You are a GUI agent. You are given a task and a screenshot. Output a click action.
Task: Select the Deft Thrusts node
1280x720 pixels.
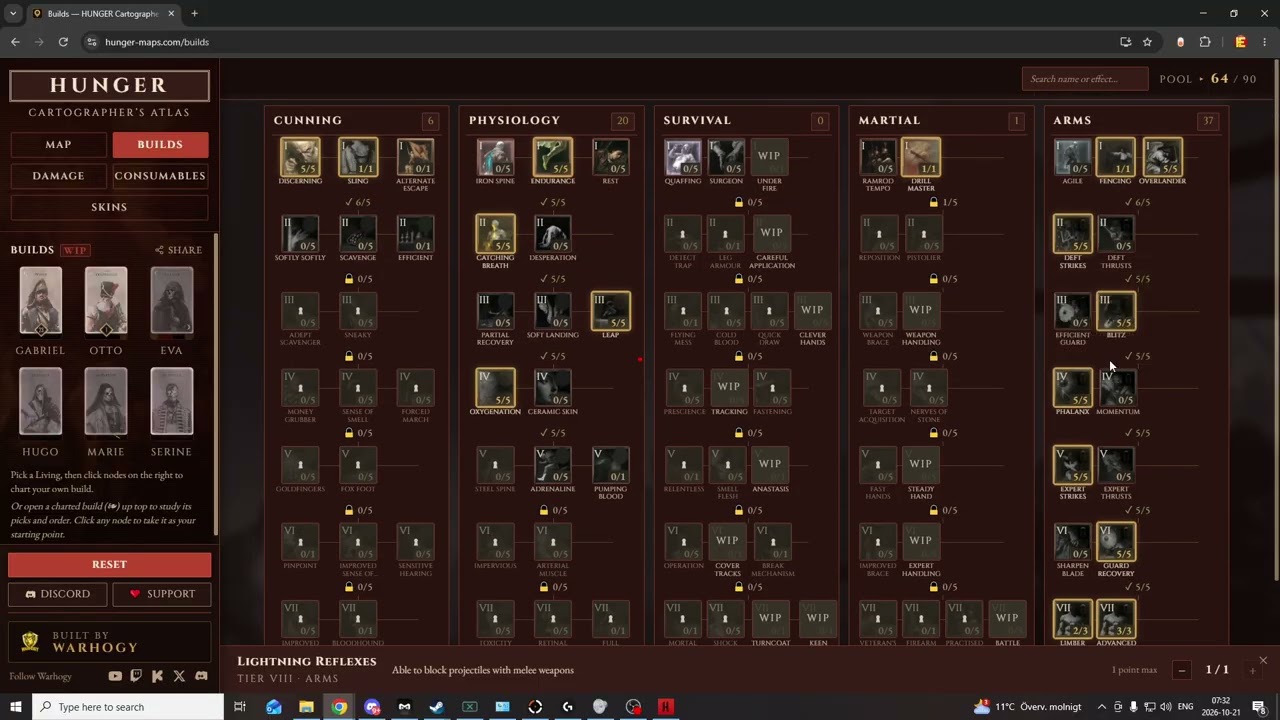1116,234
